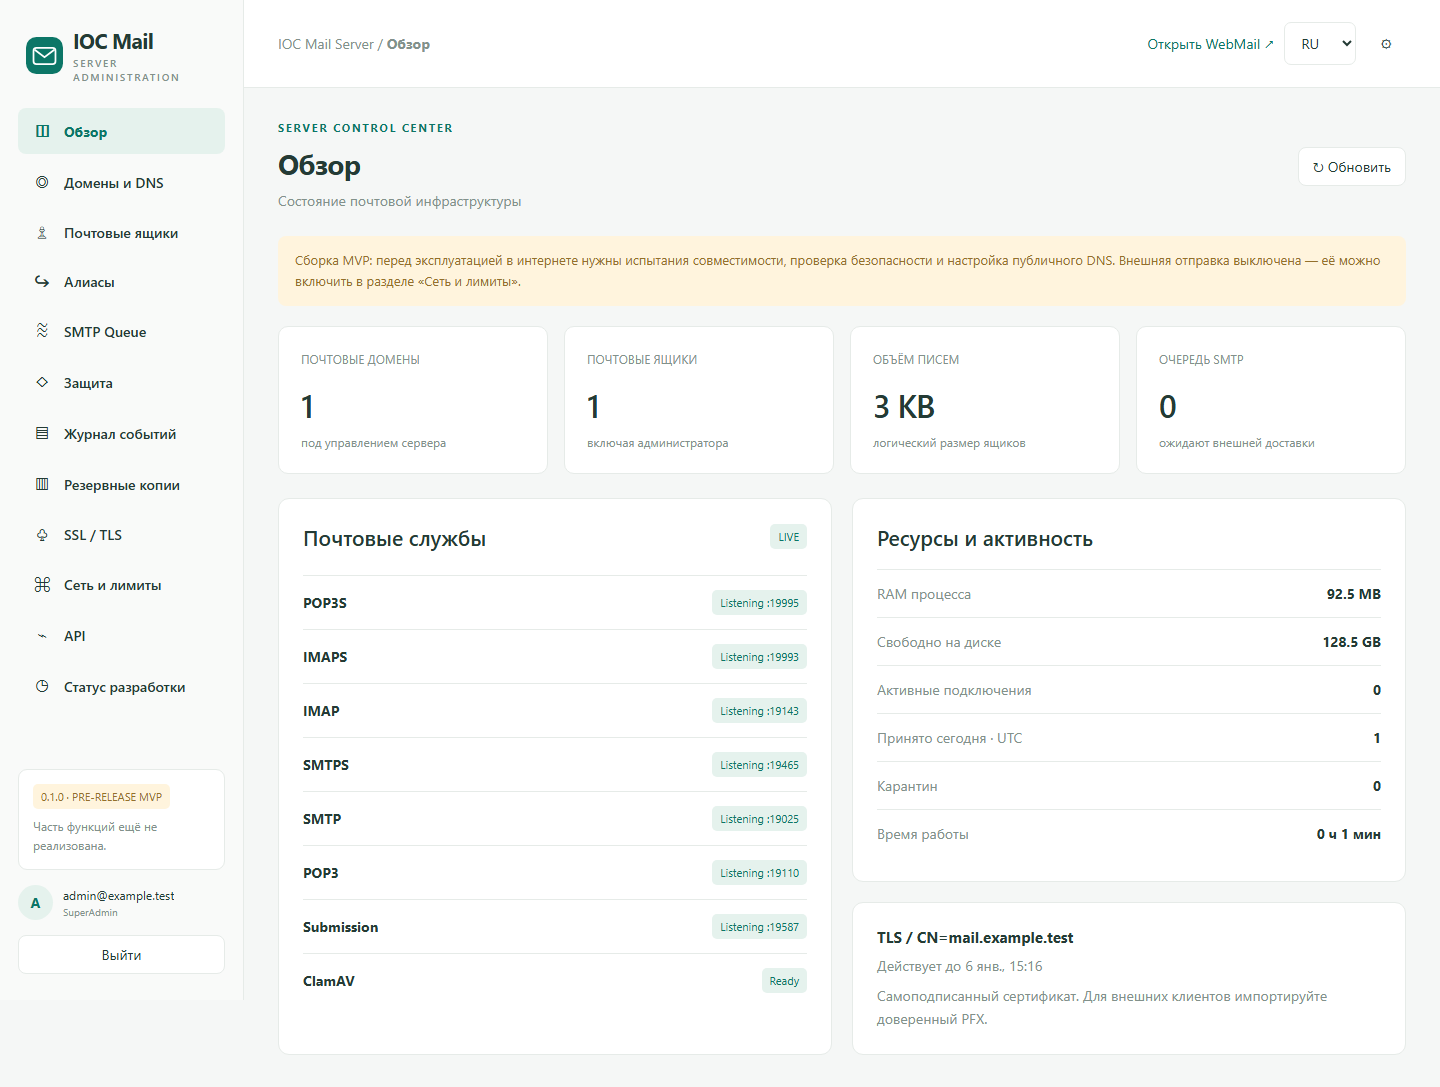Image resolution: width=1440 pixels, height=1087 pixels.
Task: Click the Выйти logout button
Action: tap(121, 955)
